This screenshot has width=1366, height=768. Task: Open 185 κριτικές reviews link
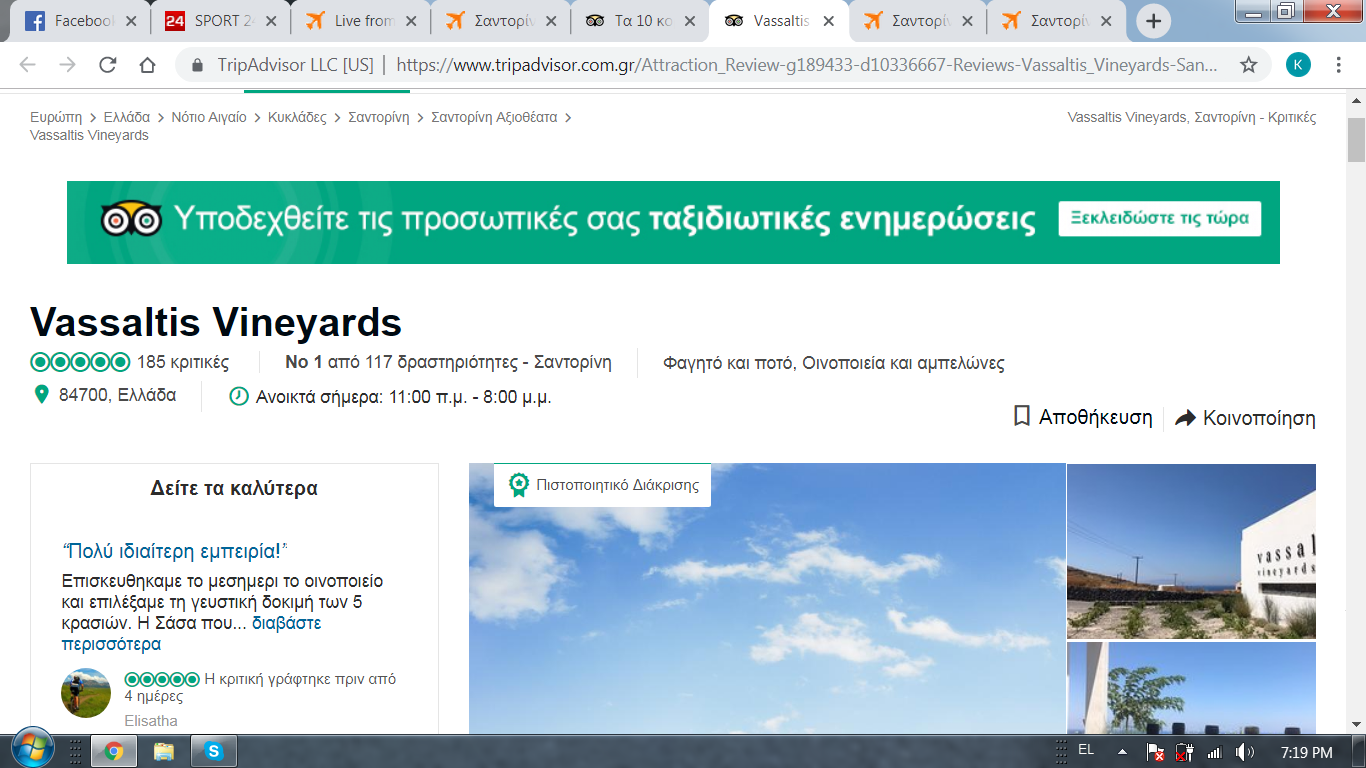(x=183, y=362)
